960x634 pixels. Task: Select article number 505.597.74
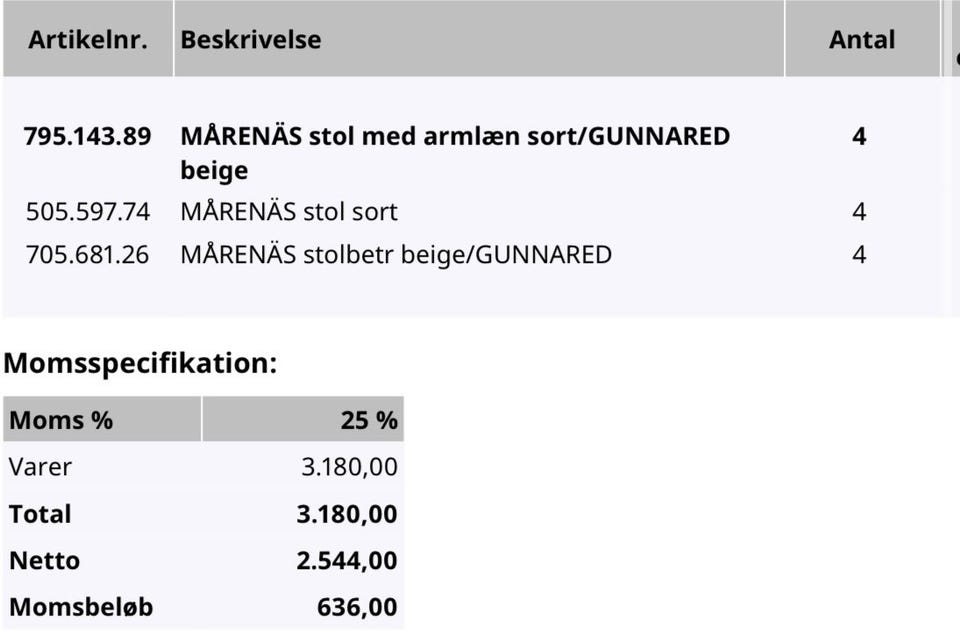pyautogui.click(x=88, y=212)
